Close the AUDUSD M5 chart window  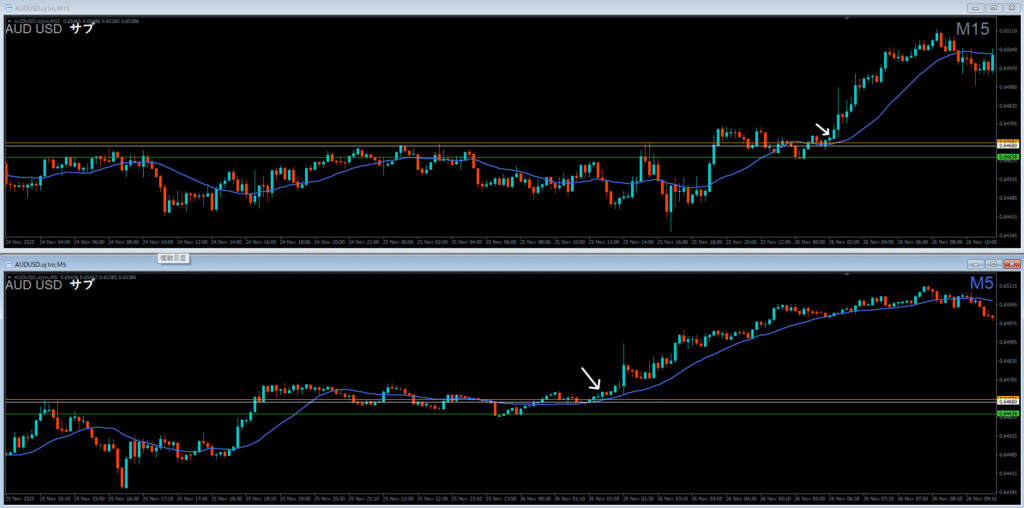(1010, 264)
